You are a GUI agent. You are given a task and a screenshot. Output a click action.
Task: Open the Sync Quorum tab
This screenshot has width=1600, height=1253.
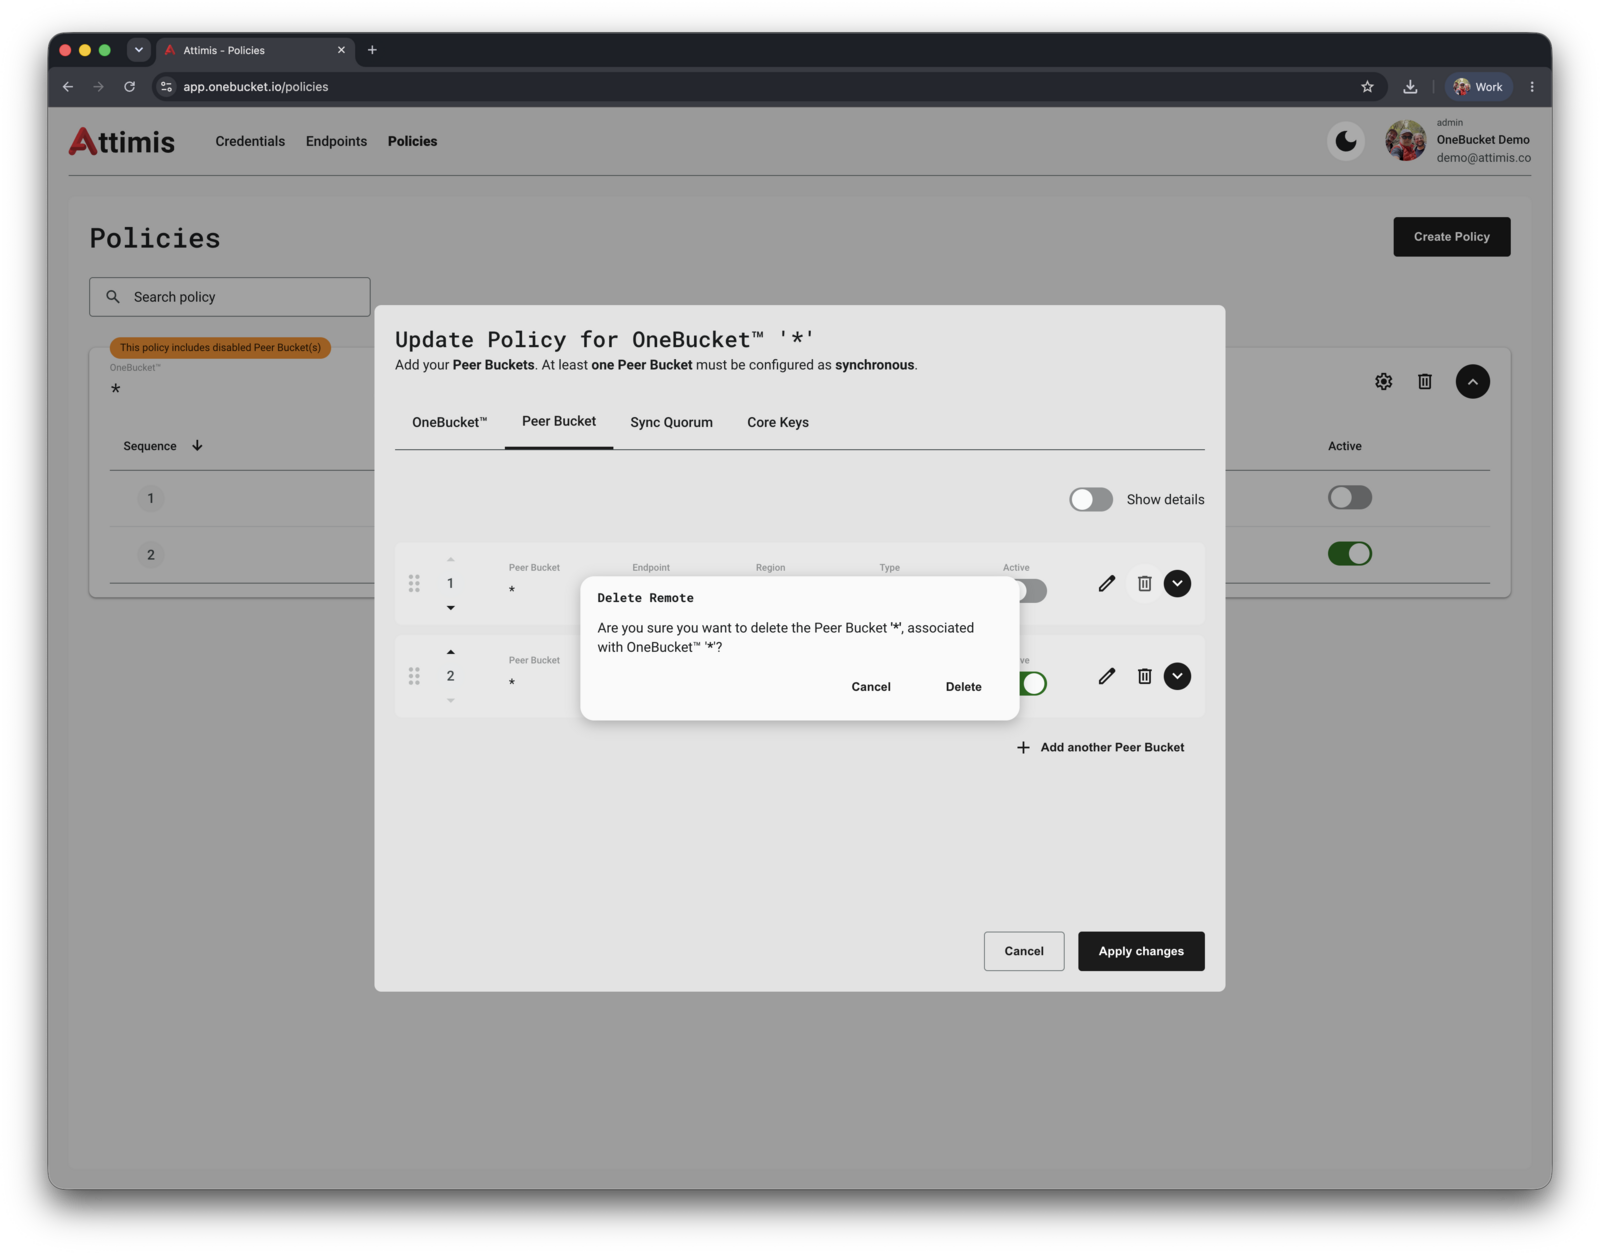pyautogui.click(x=671, y=422)
